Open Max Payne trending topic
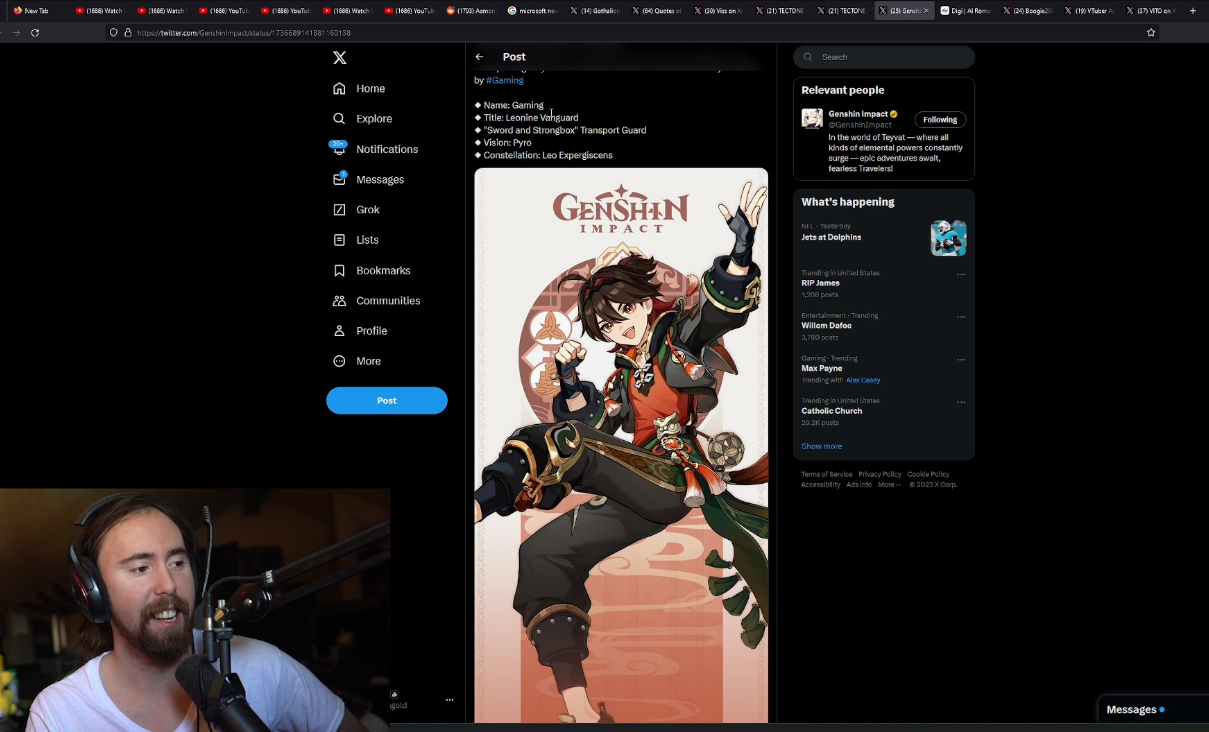Viewport: 1209px width, 732px height. point(822,368)
